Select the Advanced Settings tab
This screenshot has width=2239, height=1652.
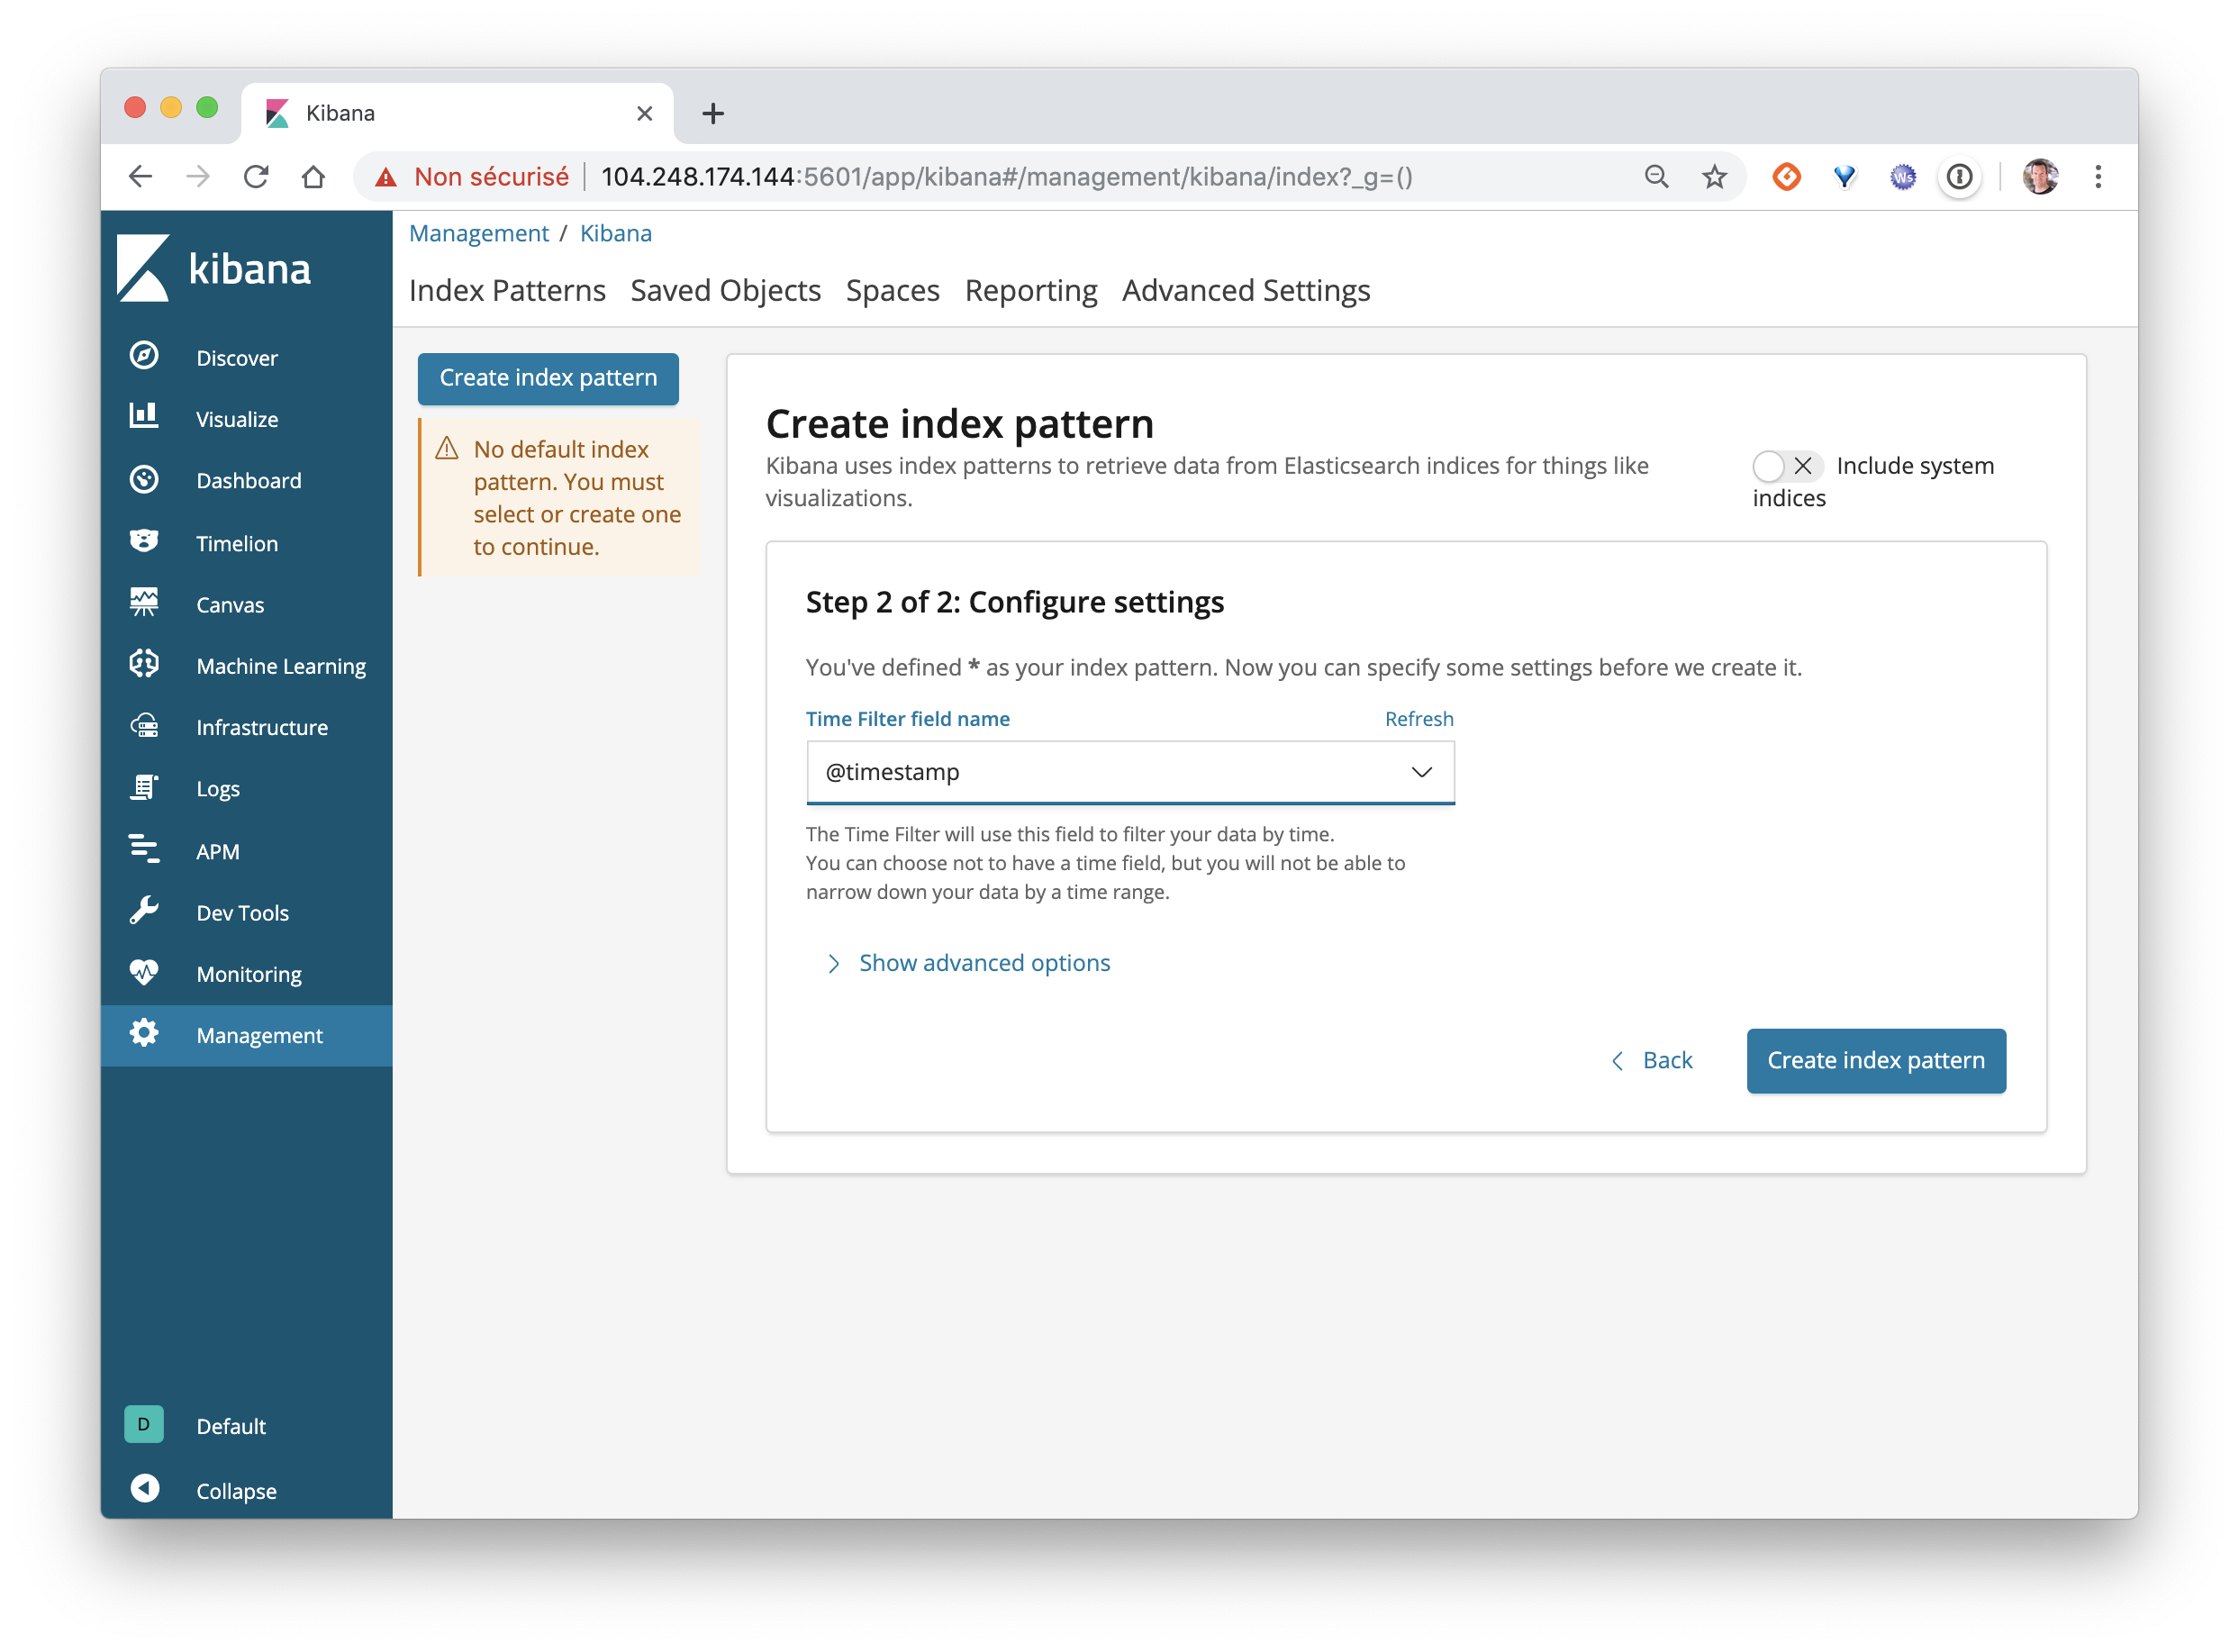(x=1245, y=290)
